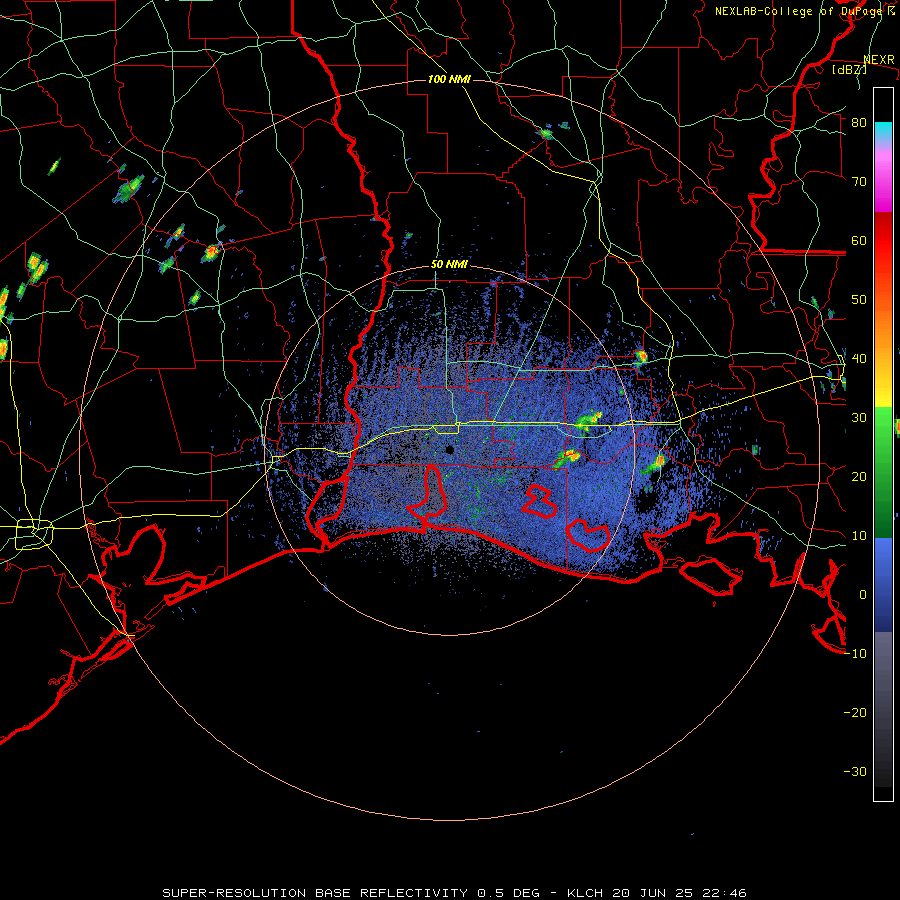Click the SUPER-RESOLUTION BASE REFLECTIVITY caption
The image size is (900, 900).
point(315,893)
